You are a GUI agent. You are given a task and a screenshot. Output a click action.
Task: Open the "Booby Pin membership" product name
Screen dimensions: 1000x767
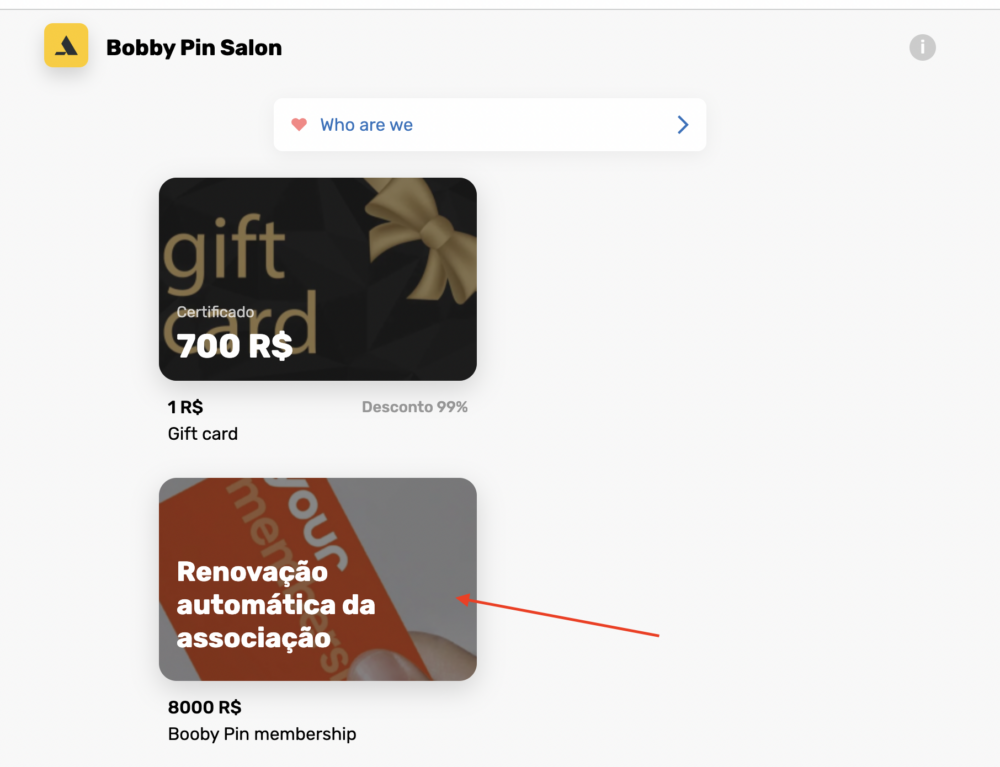(262, 734)
